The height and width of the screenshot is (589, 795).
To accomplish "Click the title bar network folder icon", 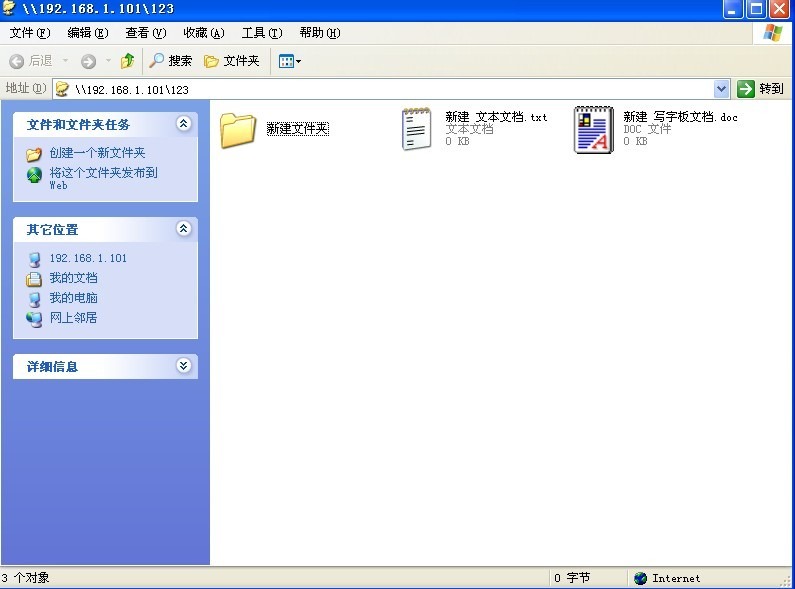I will click(x=9, y=8).
